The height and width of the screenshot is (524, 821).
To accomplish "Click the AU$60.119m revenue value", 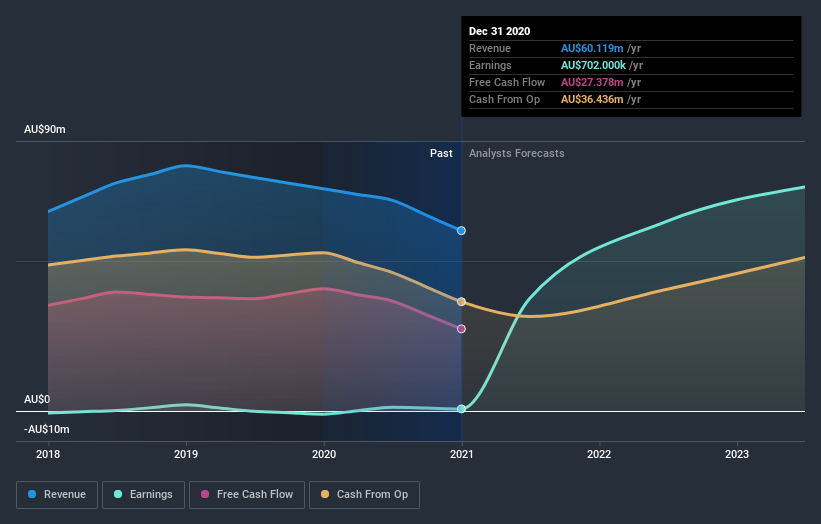I will pos(592,48).
